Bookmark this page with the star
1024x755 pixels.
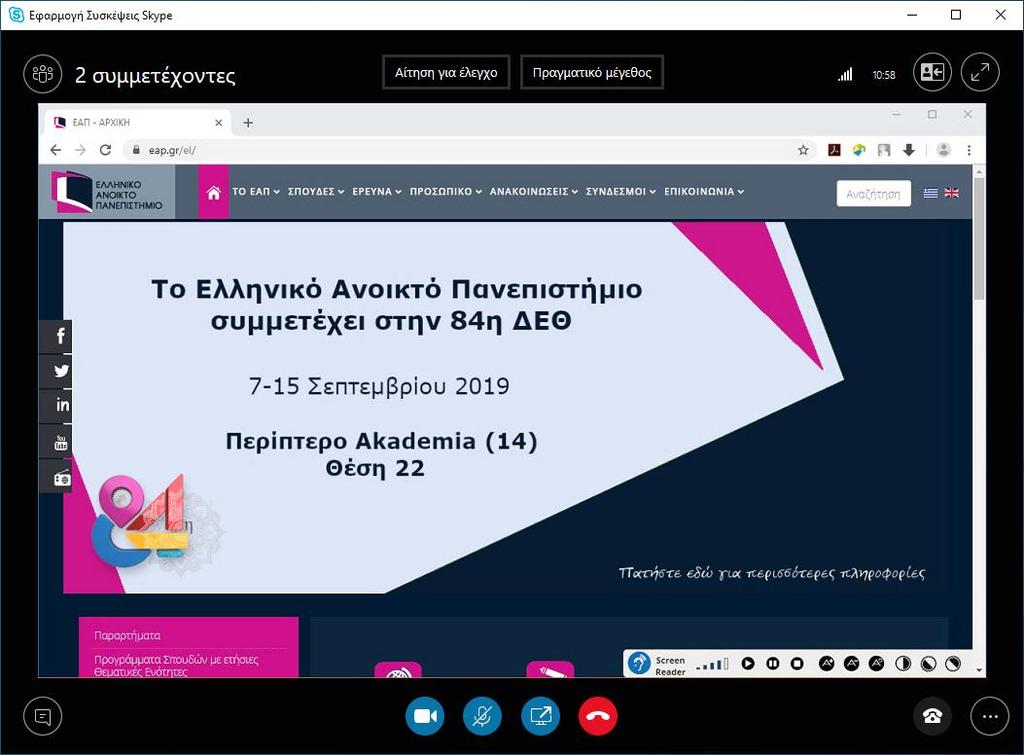click(x=803, y=150)
